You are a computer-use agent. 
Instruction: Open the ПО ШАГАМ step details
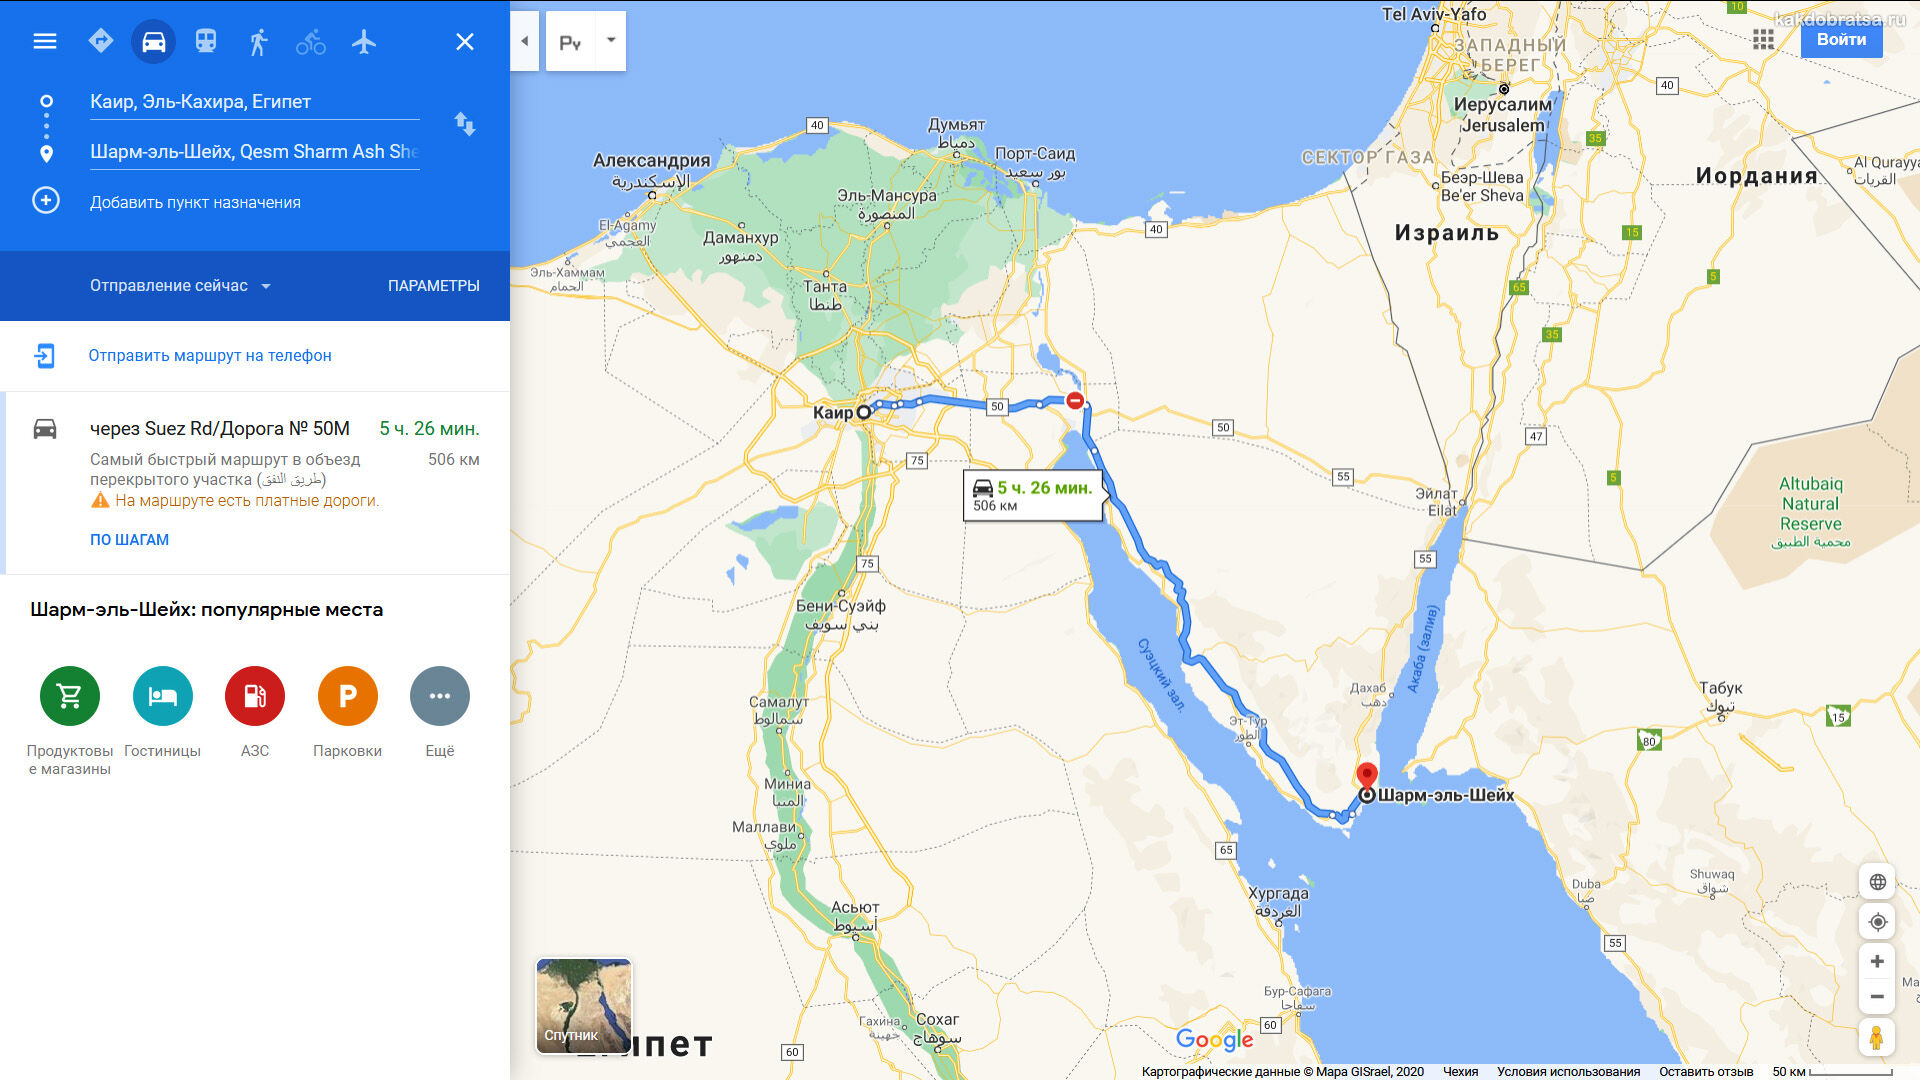(129, 540)
